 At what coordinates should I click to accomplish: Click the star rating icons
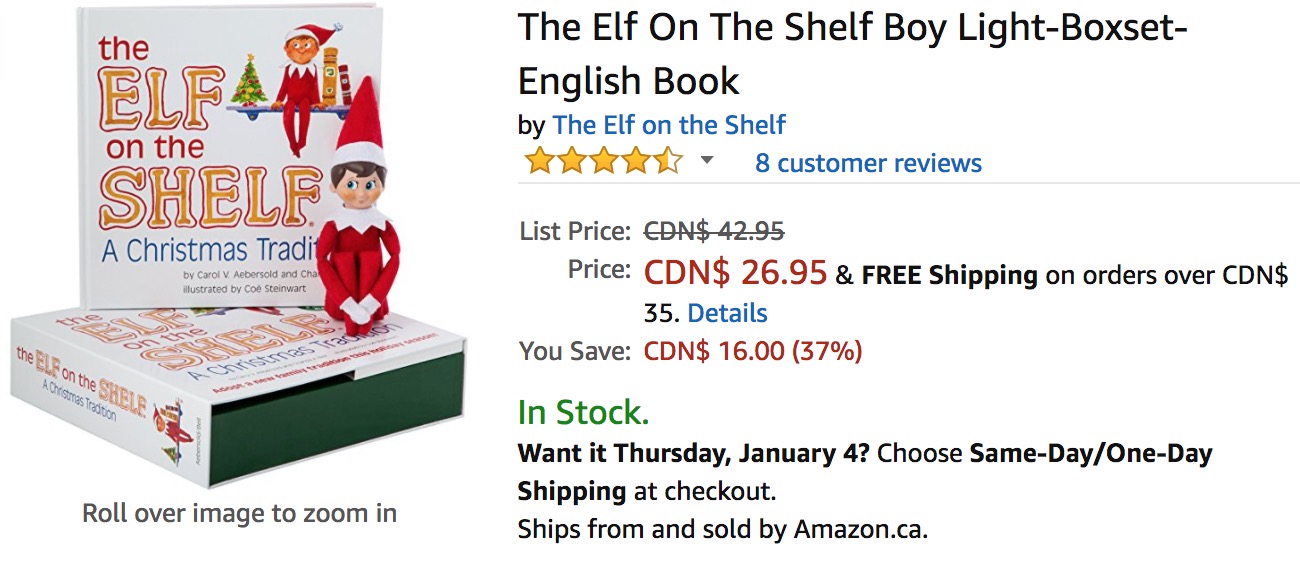(603, 162)
